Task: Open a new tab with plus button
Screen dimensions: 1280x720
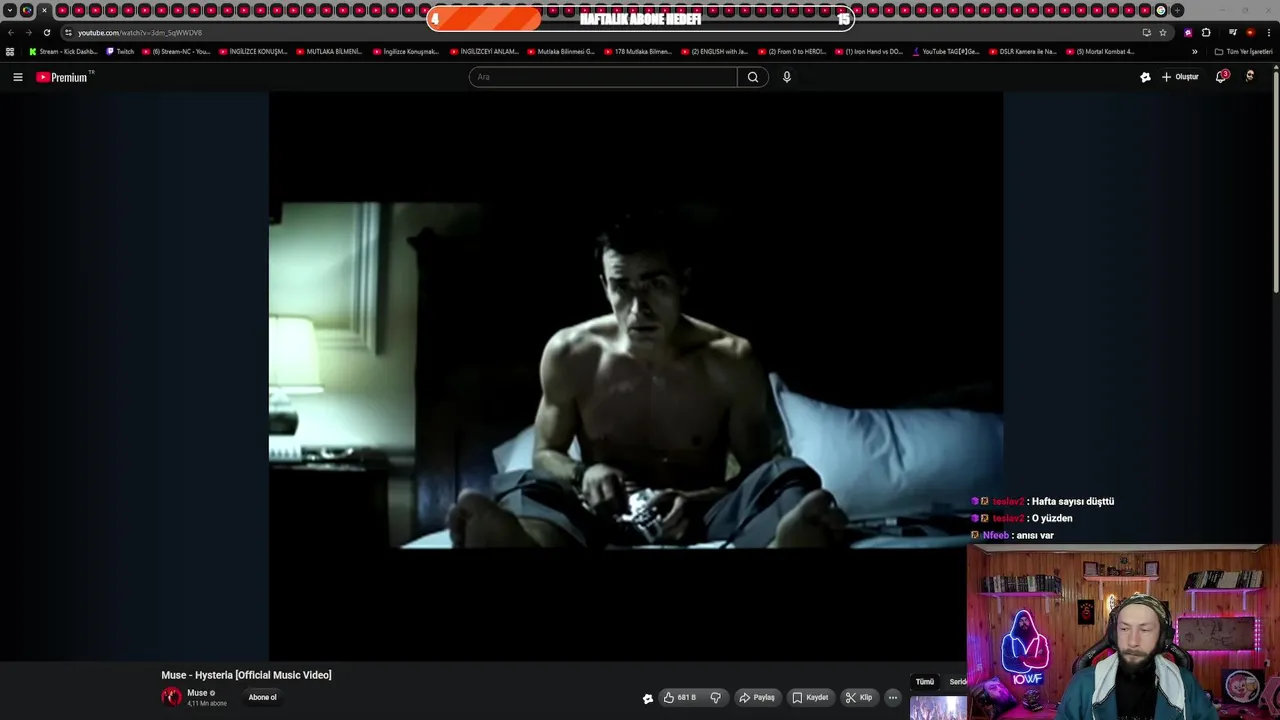Action: pyautogui.click(x=1177, y=10)
